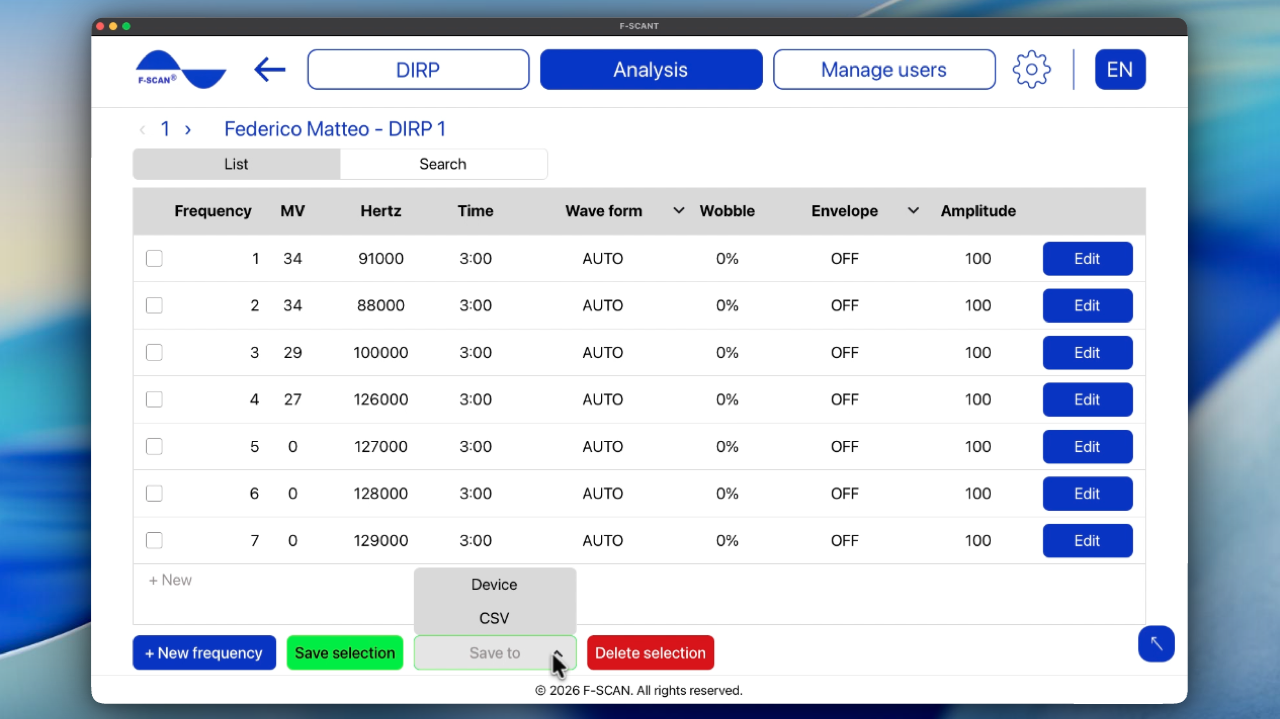This screenshot has width=1280, height=719.
Task: Switch to the Search view tab
Action: pyautogui.click(x=443, y=164)
